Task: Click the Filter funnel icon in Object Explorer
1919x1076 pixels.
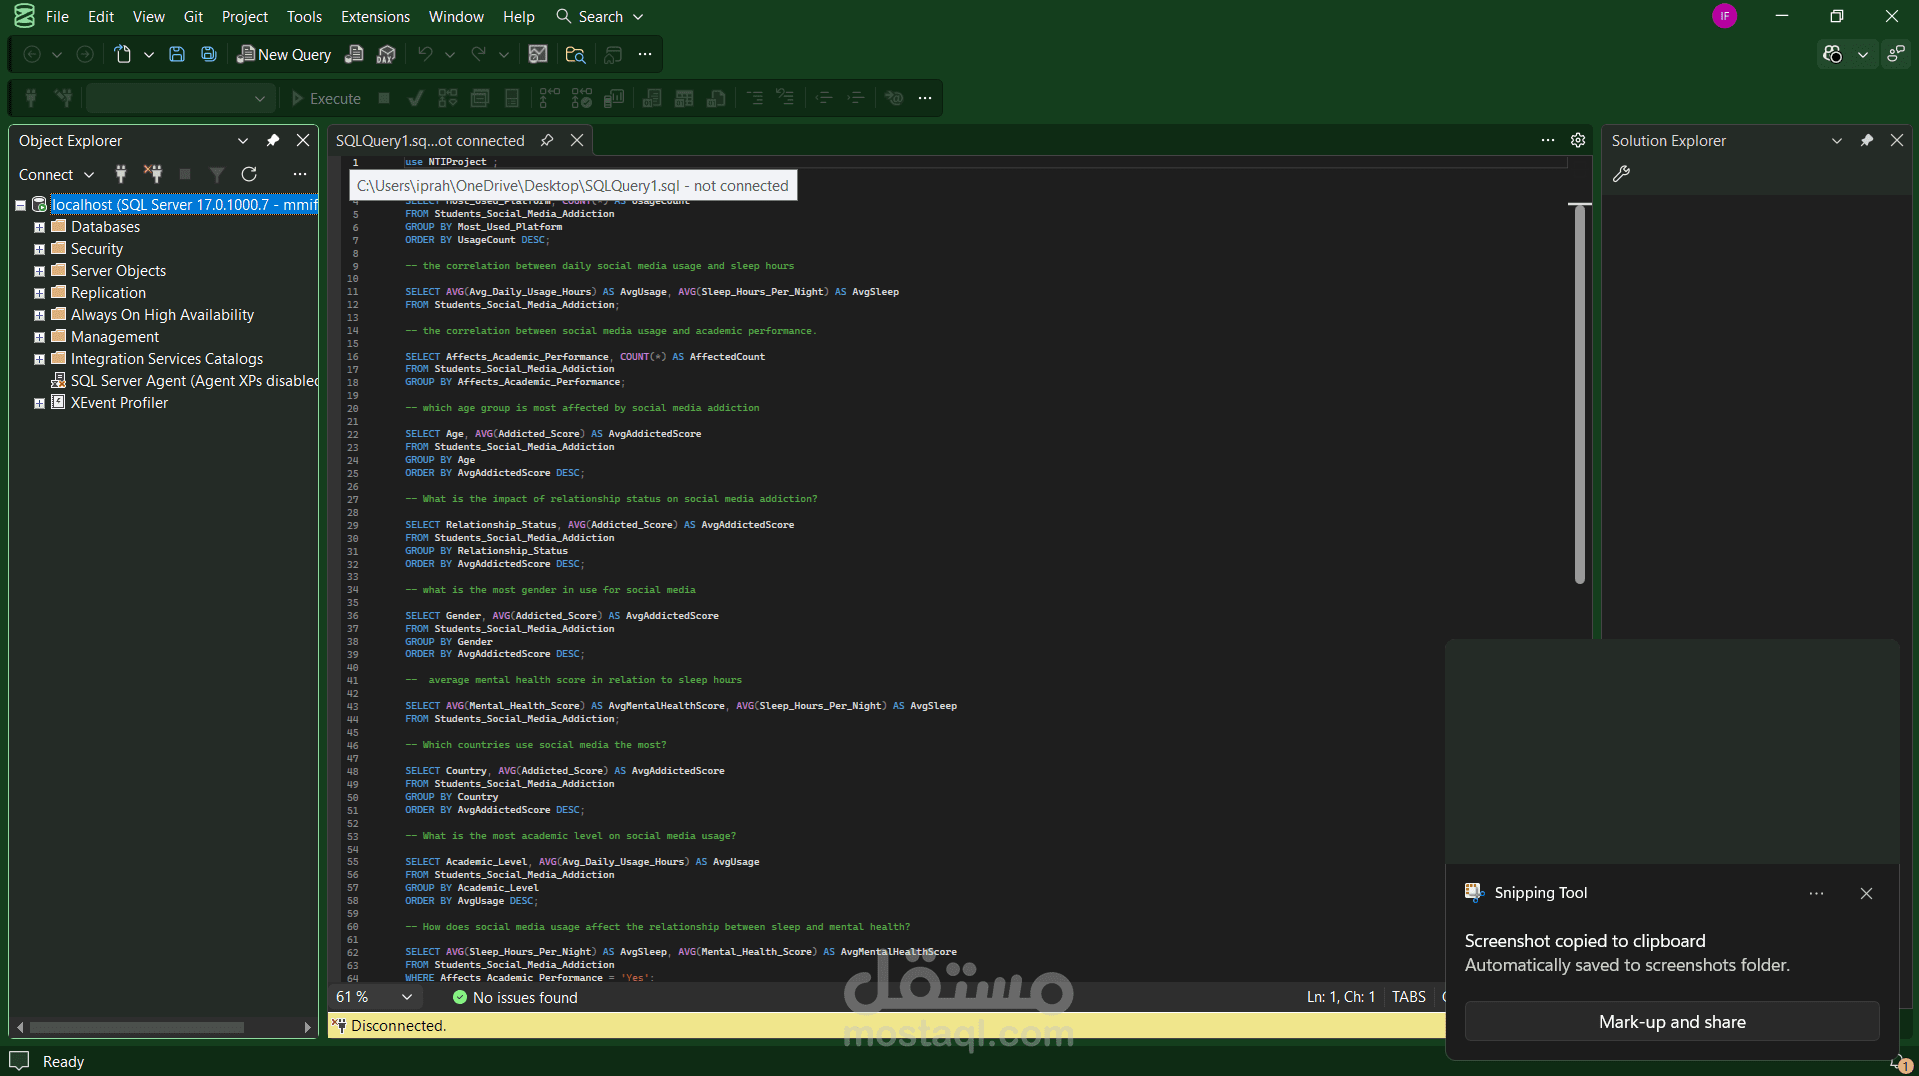Action: point(217,174)
